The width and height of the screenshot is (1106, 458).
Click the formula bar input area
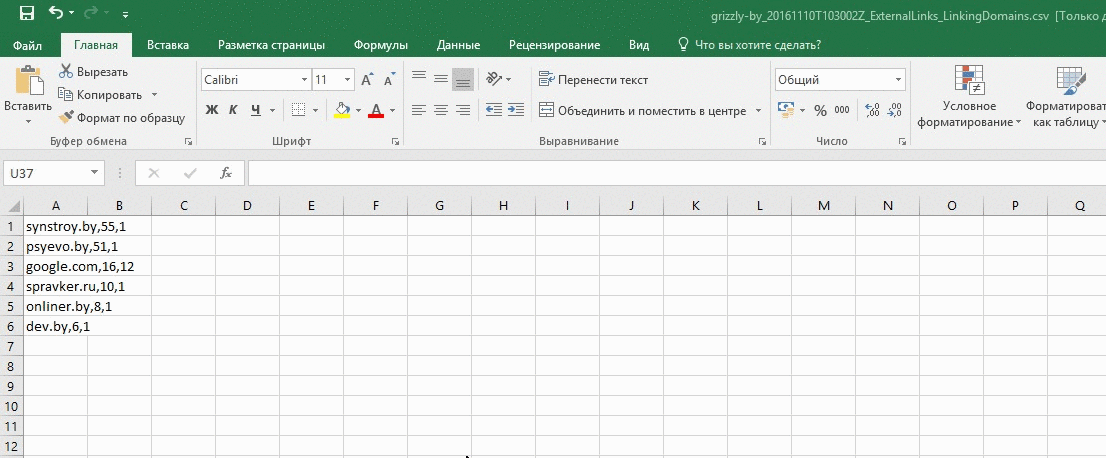[676, 173]
